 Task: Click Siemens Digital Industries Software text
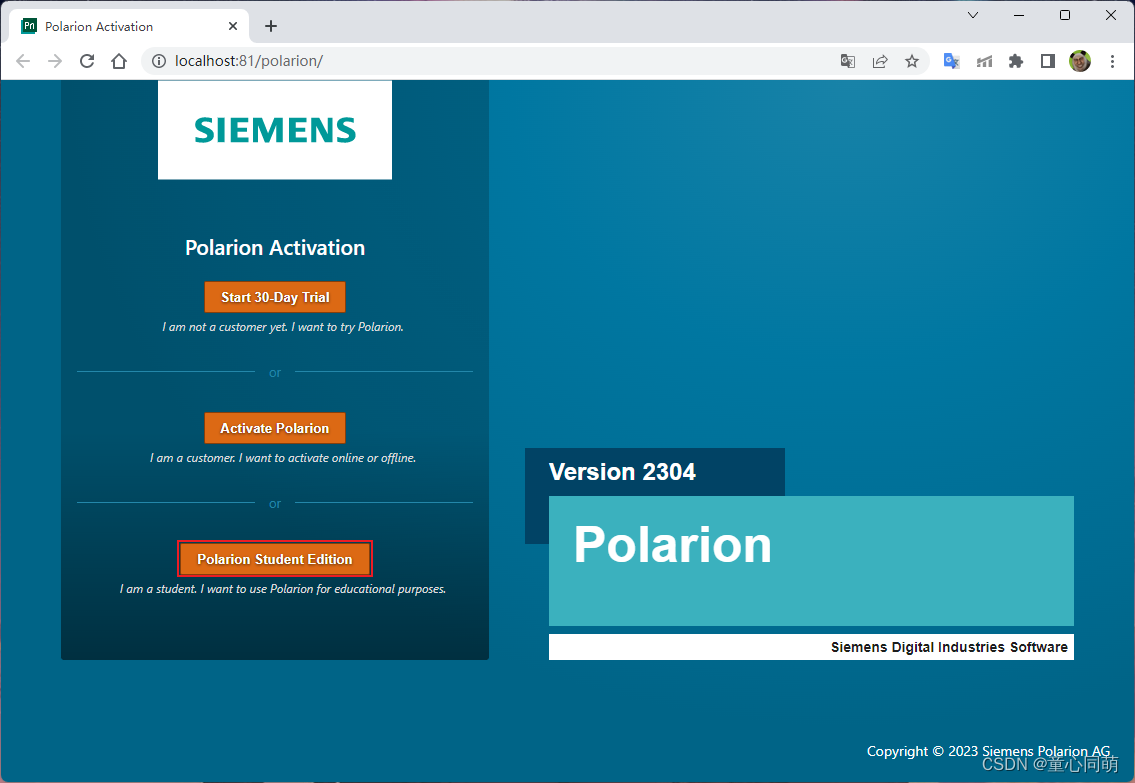pos(949,647)
